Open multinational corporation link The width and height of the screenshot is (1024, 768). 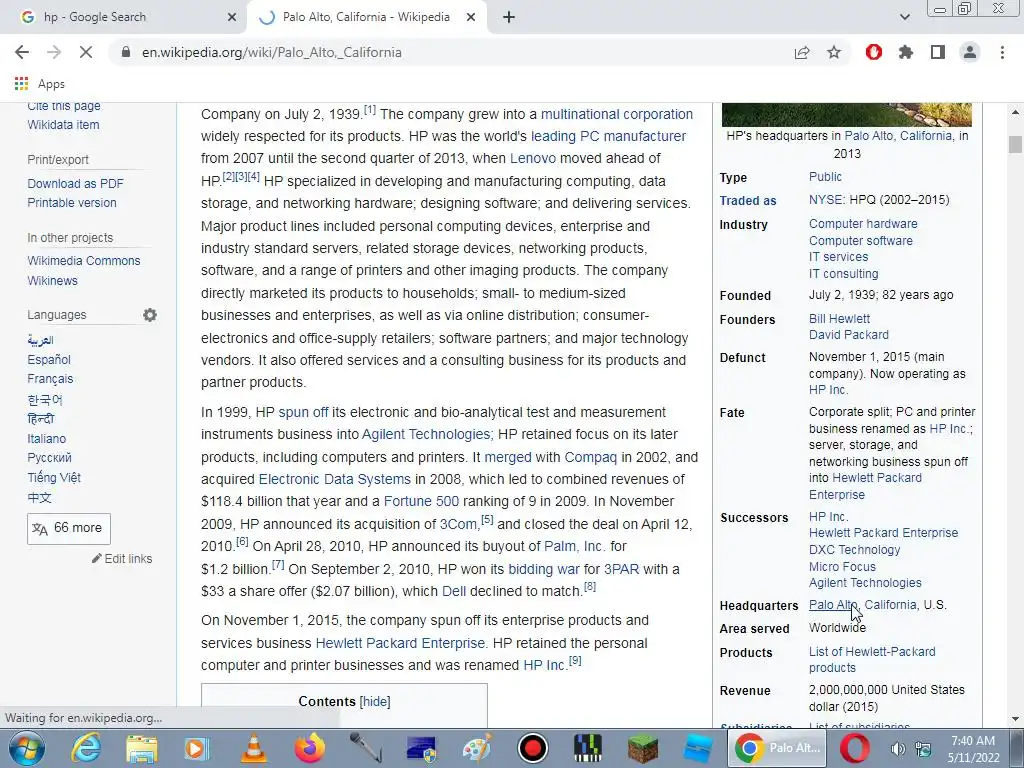616,114
